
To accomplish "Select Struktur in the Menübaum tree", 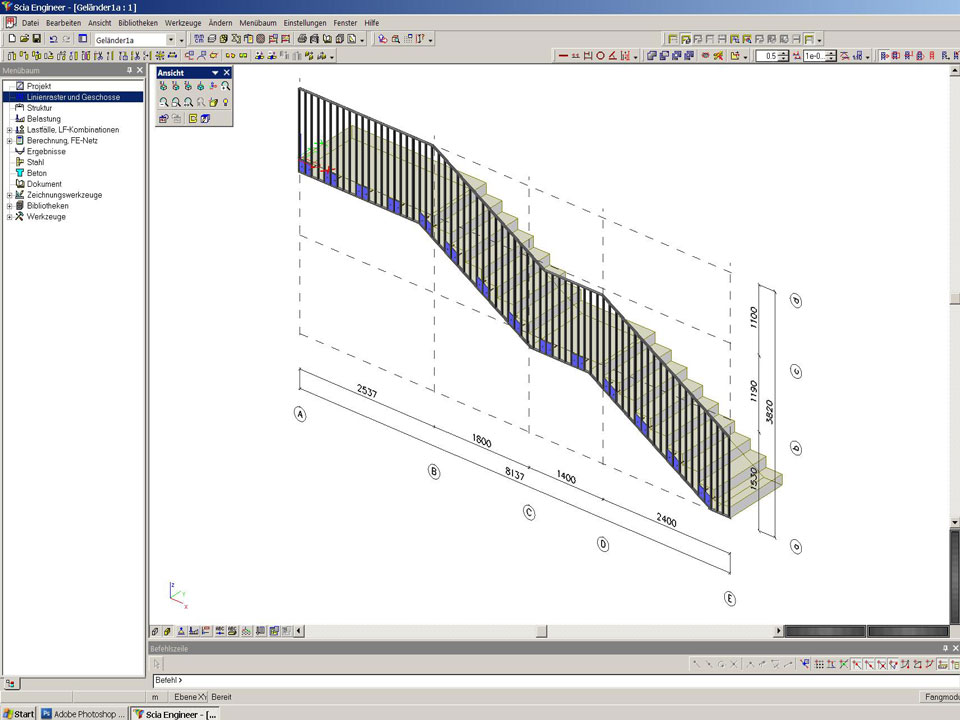I will [x=39, y=108].
